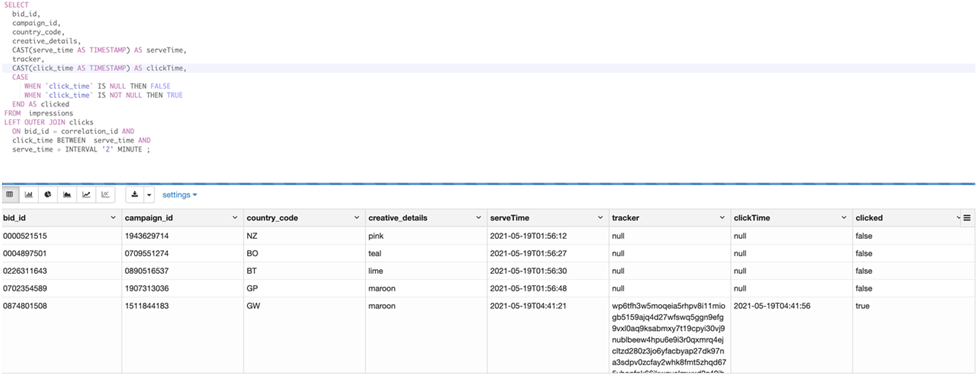Click the SELECT keyword in the editor
The width and height of the screenshot is (979, 376).
(16, 5)
